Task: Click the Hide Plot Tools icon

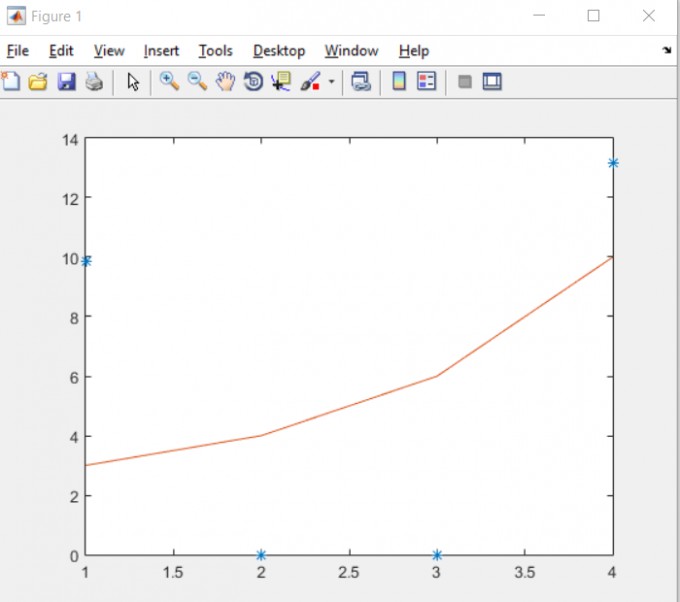Action: 464,82
